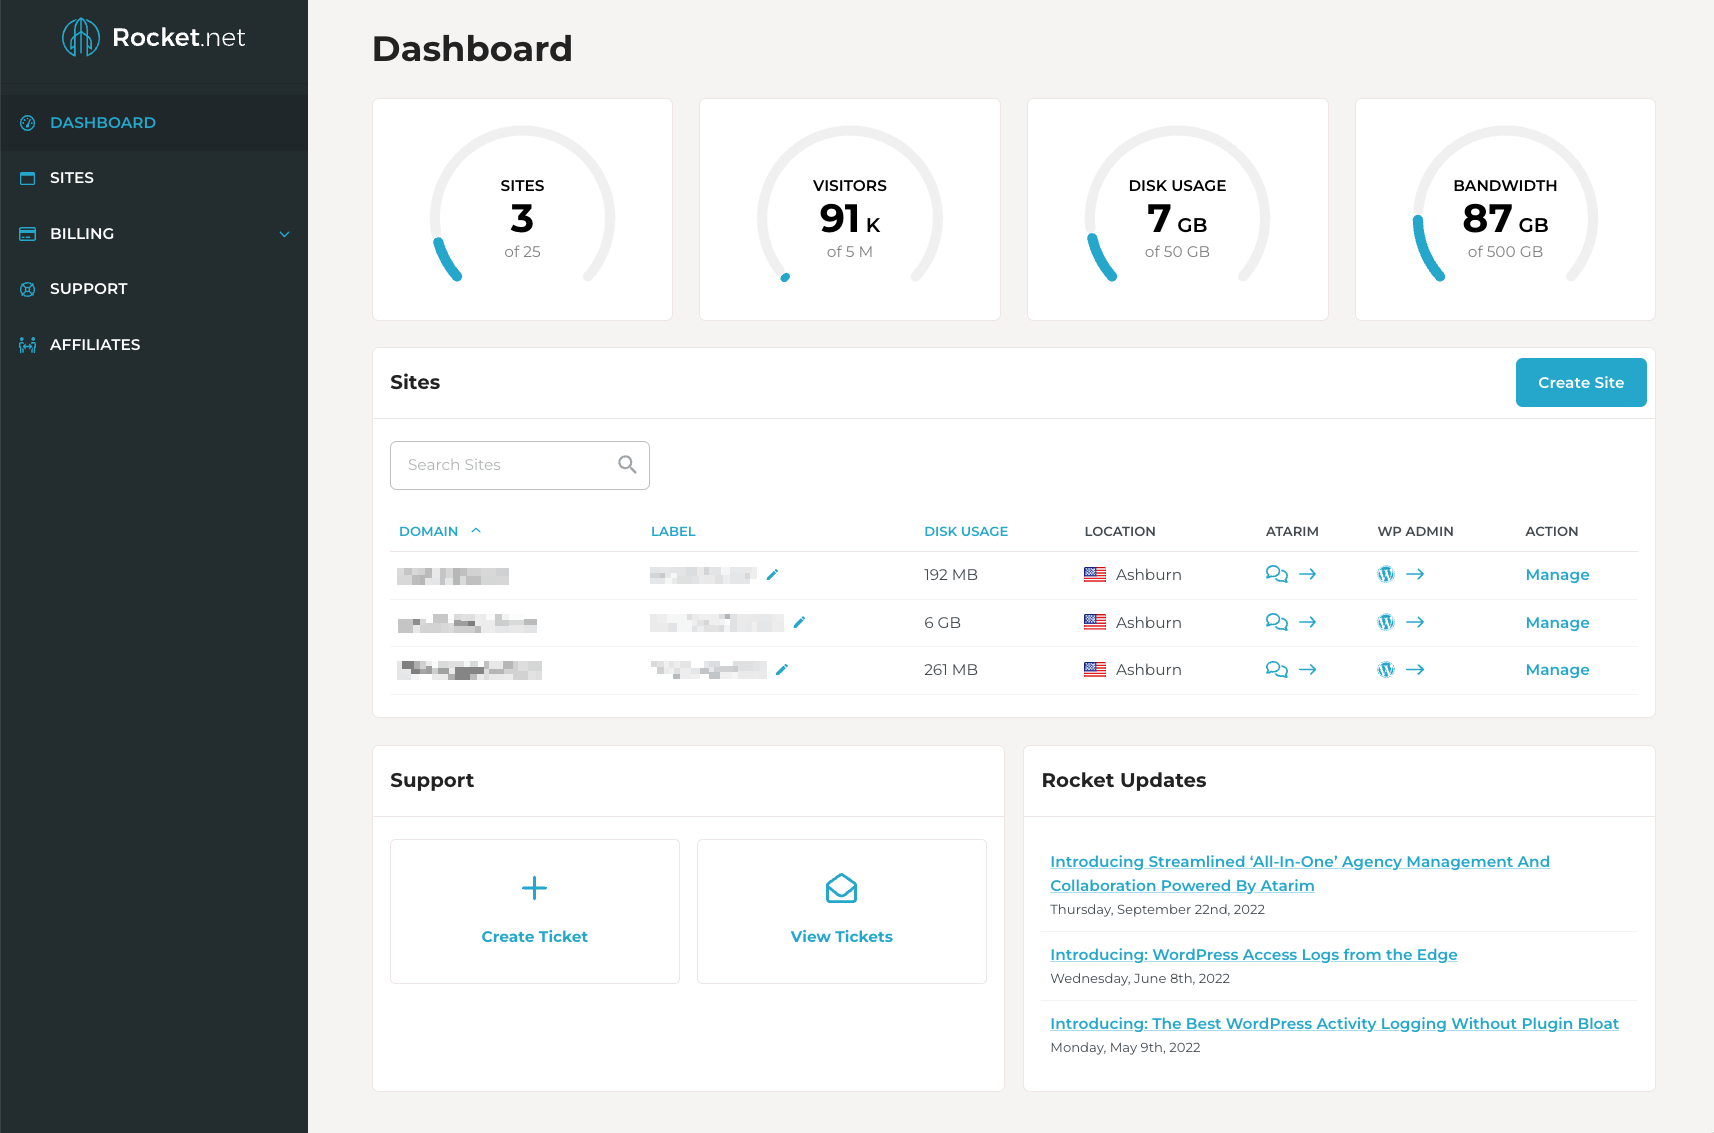Sort by Label column header
Image resolution: width=1714 pixels, height=1133 pixels.
pos(673,532)
